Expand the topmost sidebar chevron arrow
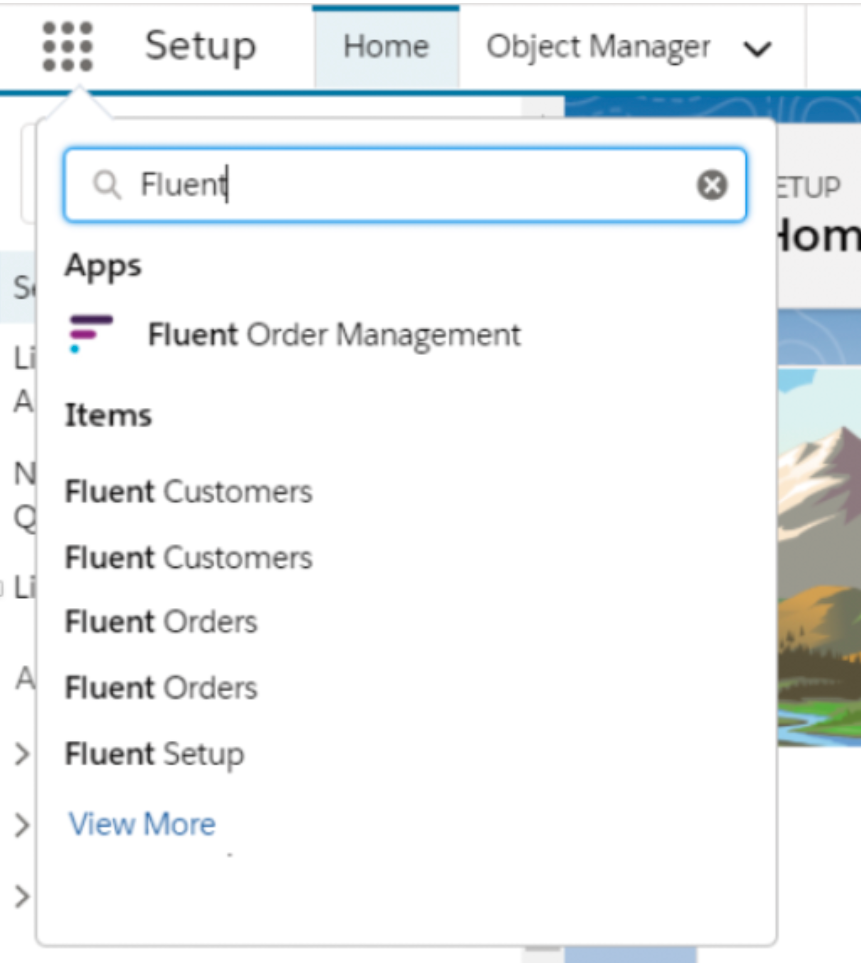Viewport: 868px width, 970px height. coord(21,754)
